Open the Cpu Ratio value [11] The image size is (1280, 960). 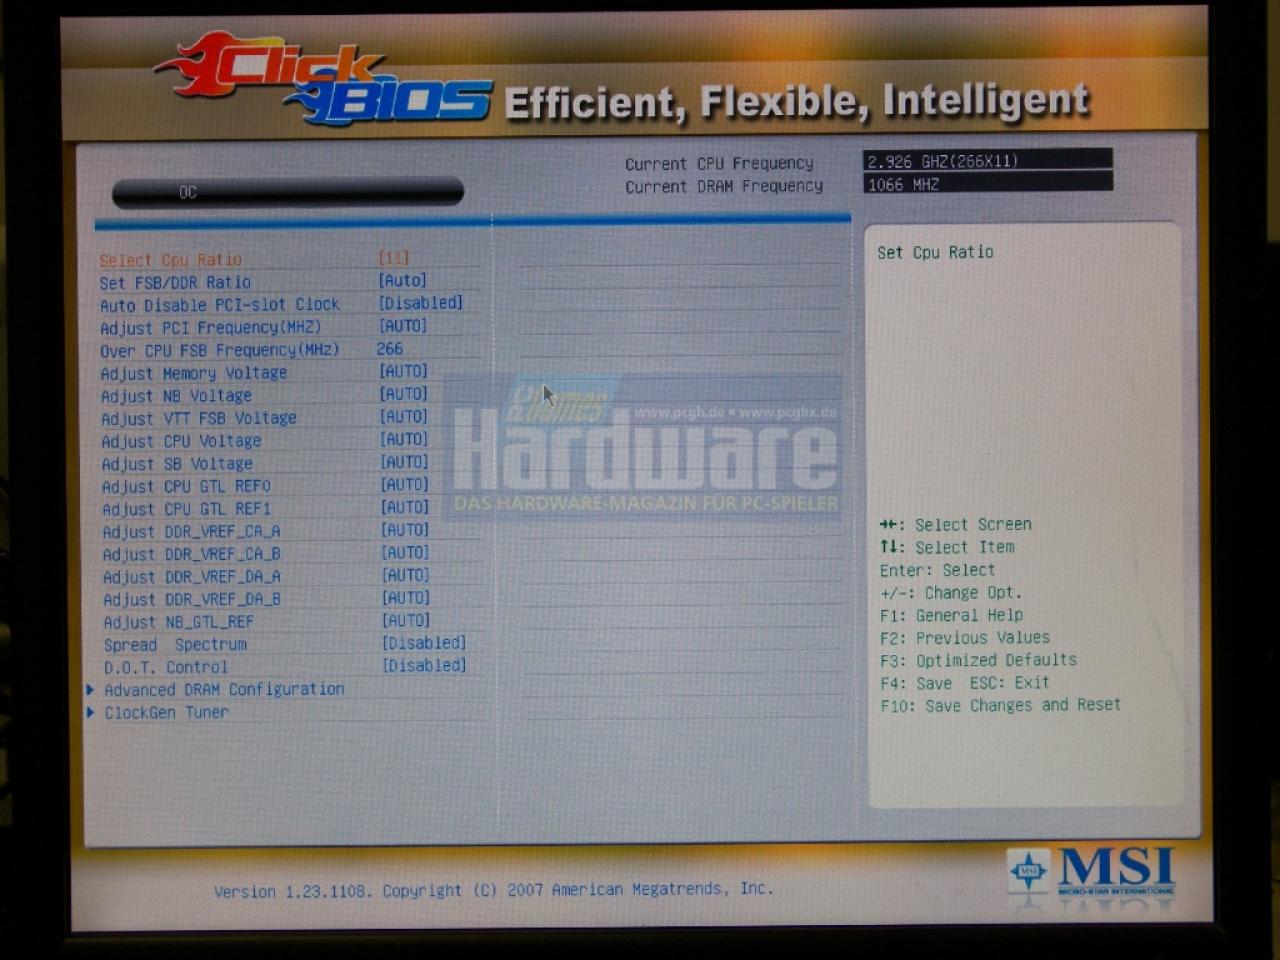(394, 258)
